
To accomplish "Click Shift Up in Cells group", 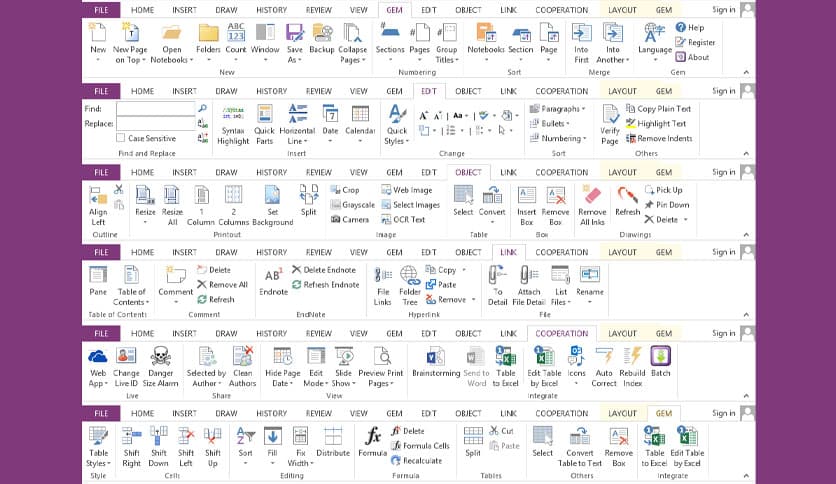I will (212, 447).
